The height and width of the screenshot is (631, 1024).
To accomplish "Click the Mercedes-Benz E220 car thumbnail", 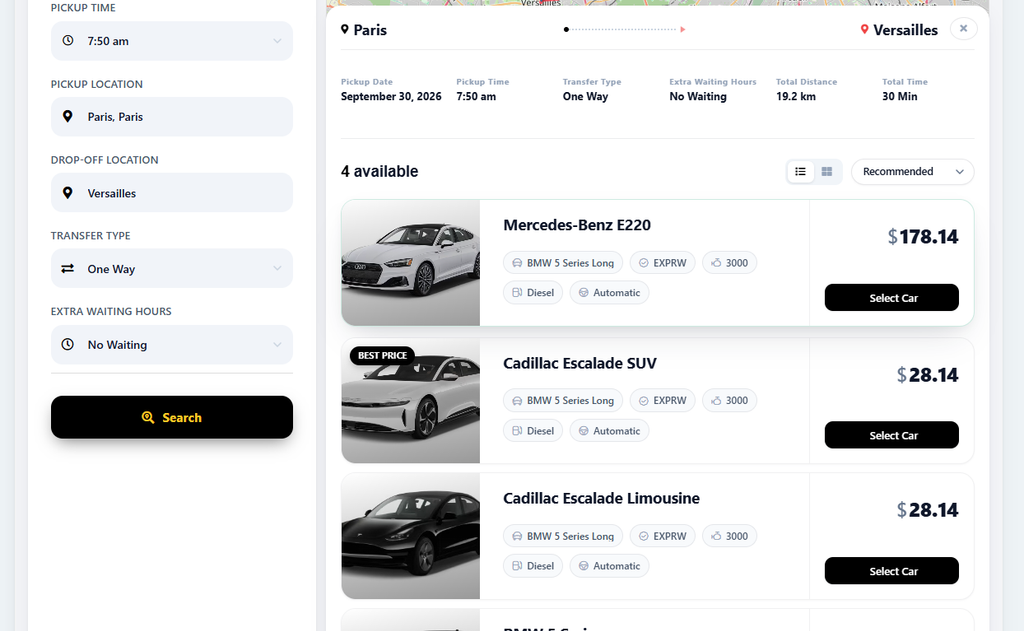I will (411, 263).
